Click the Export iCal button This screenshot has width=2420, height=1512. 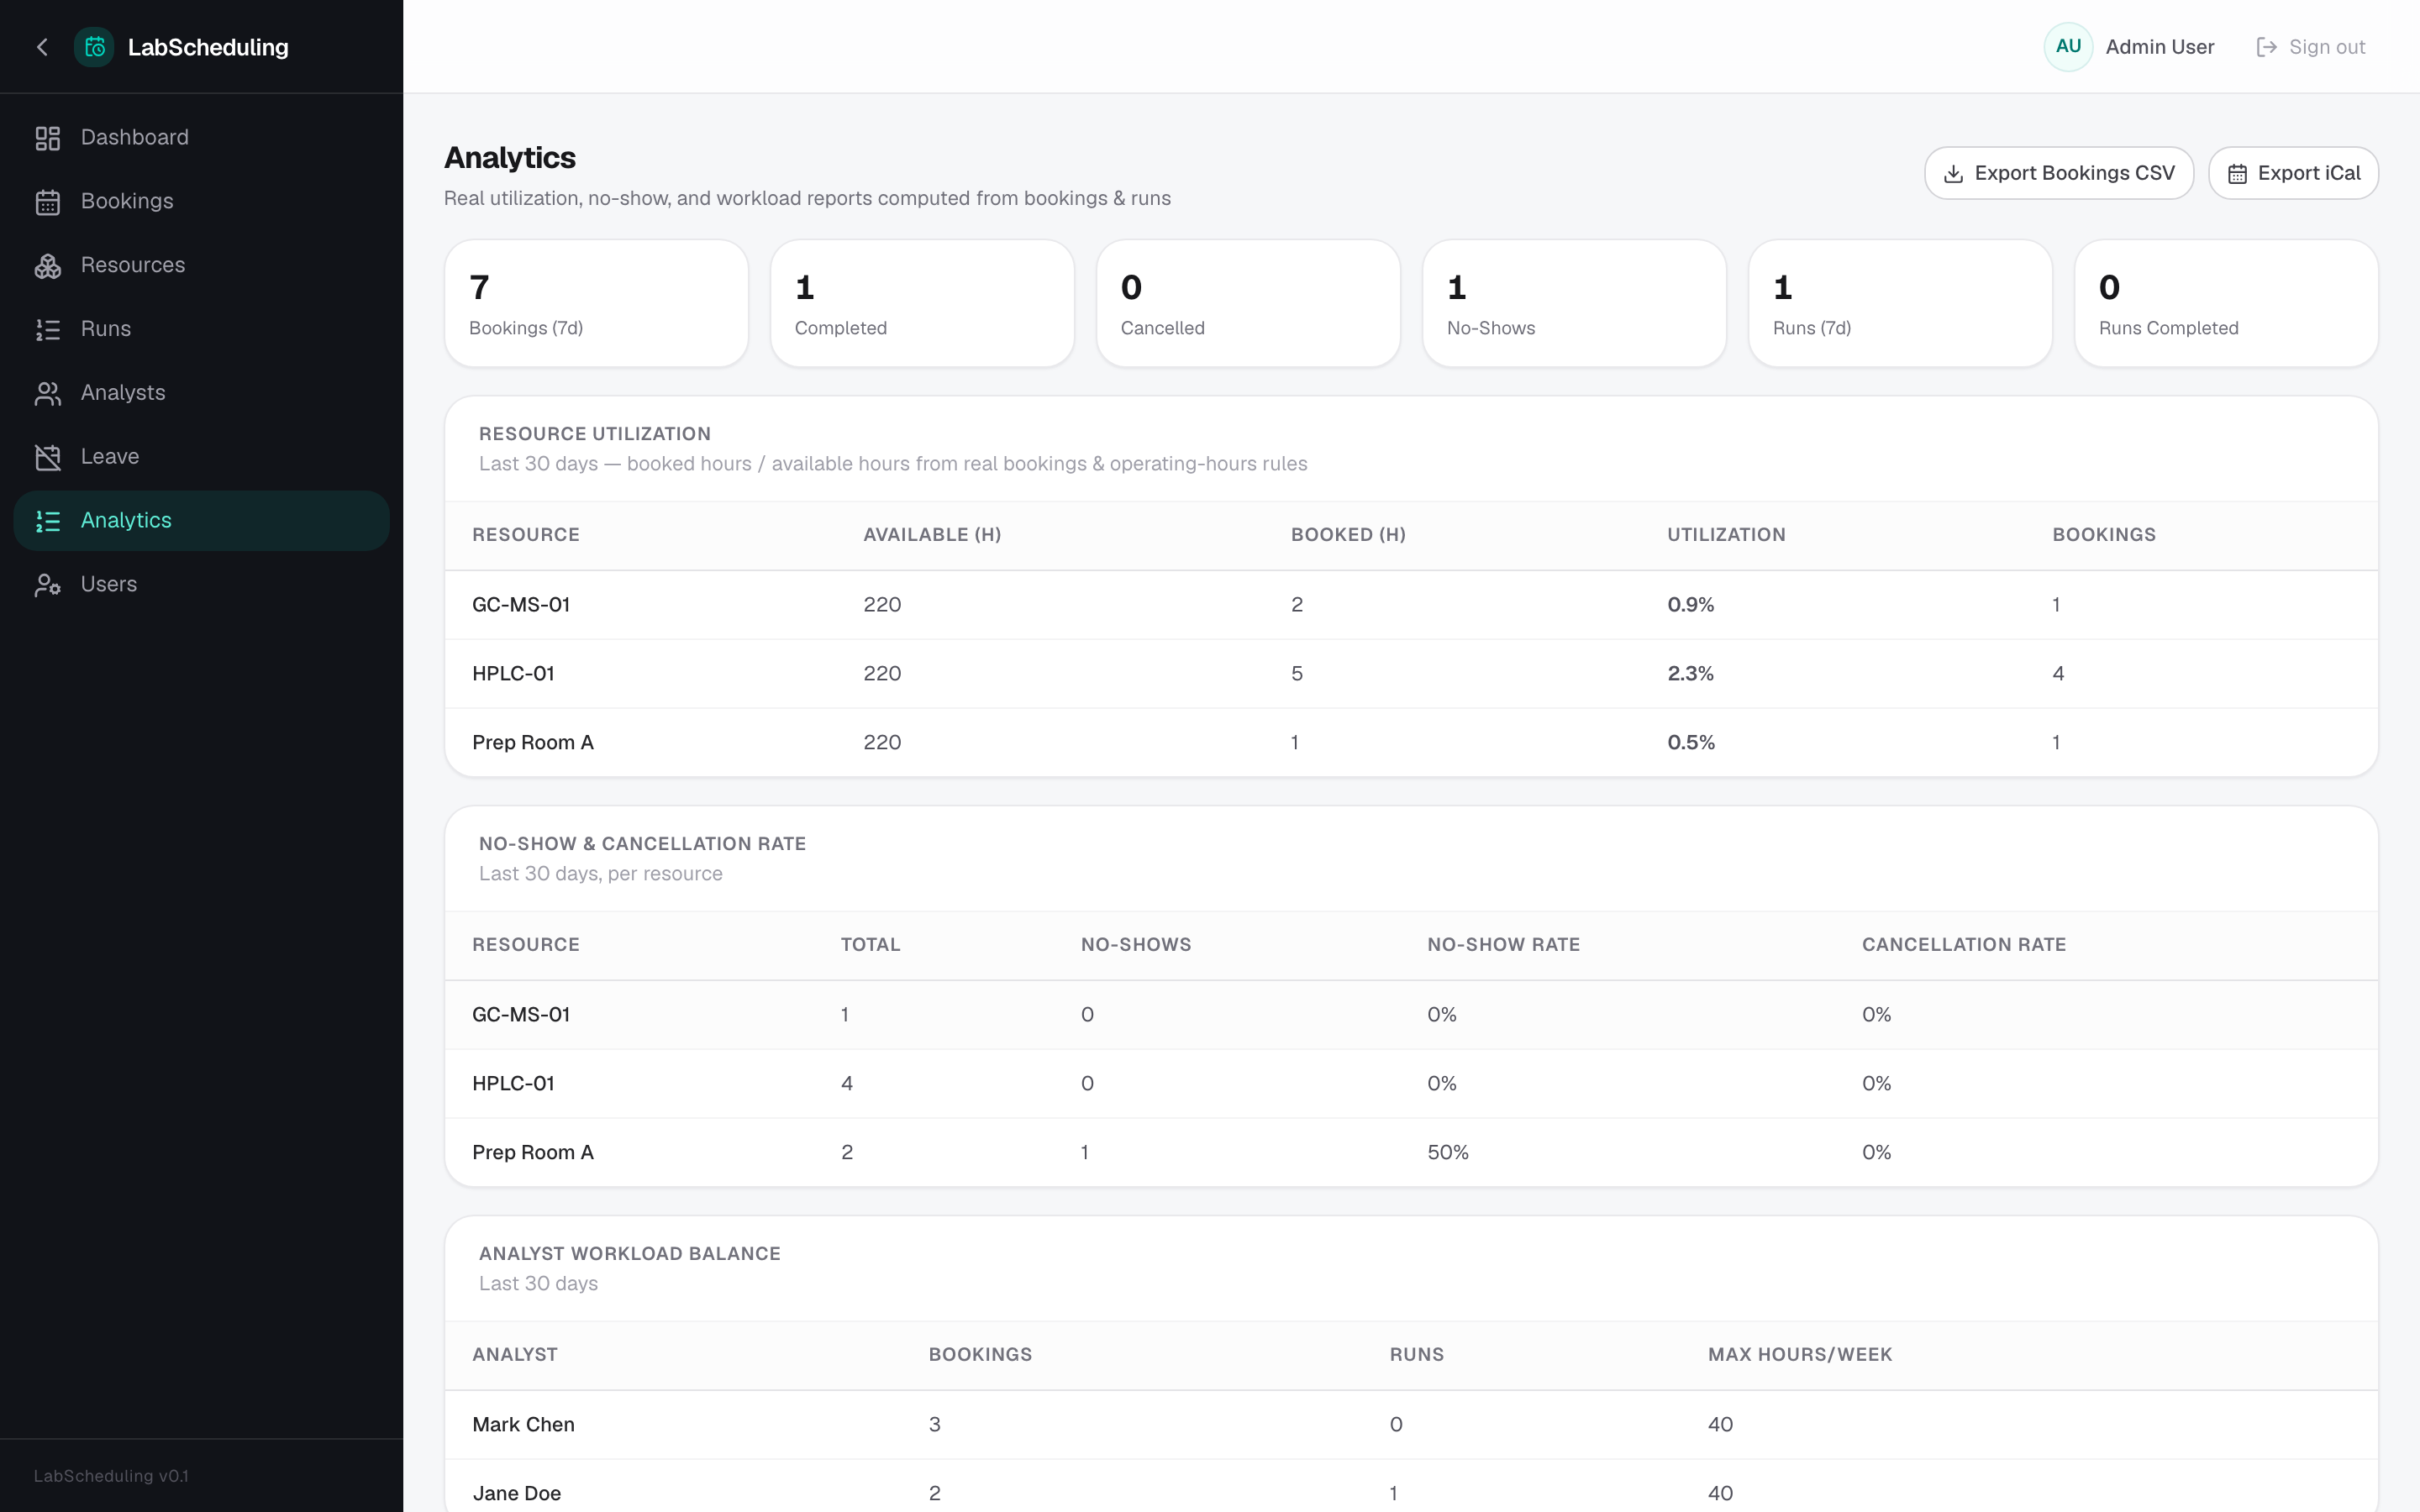[x=2293, y=174]
